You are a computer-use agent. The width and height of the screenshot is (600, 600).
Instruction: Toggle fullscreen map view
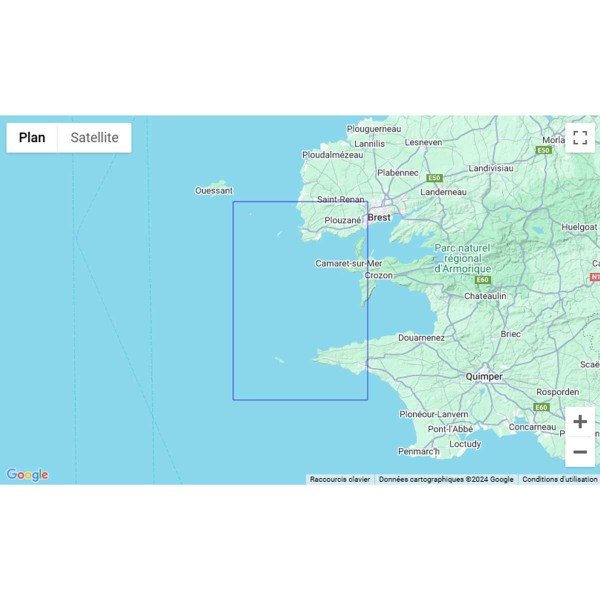tap(580, 138)
